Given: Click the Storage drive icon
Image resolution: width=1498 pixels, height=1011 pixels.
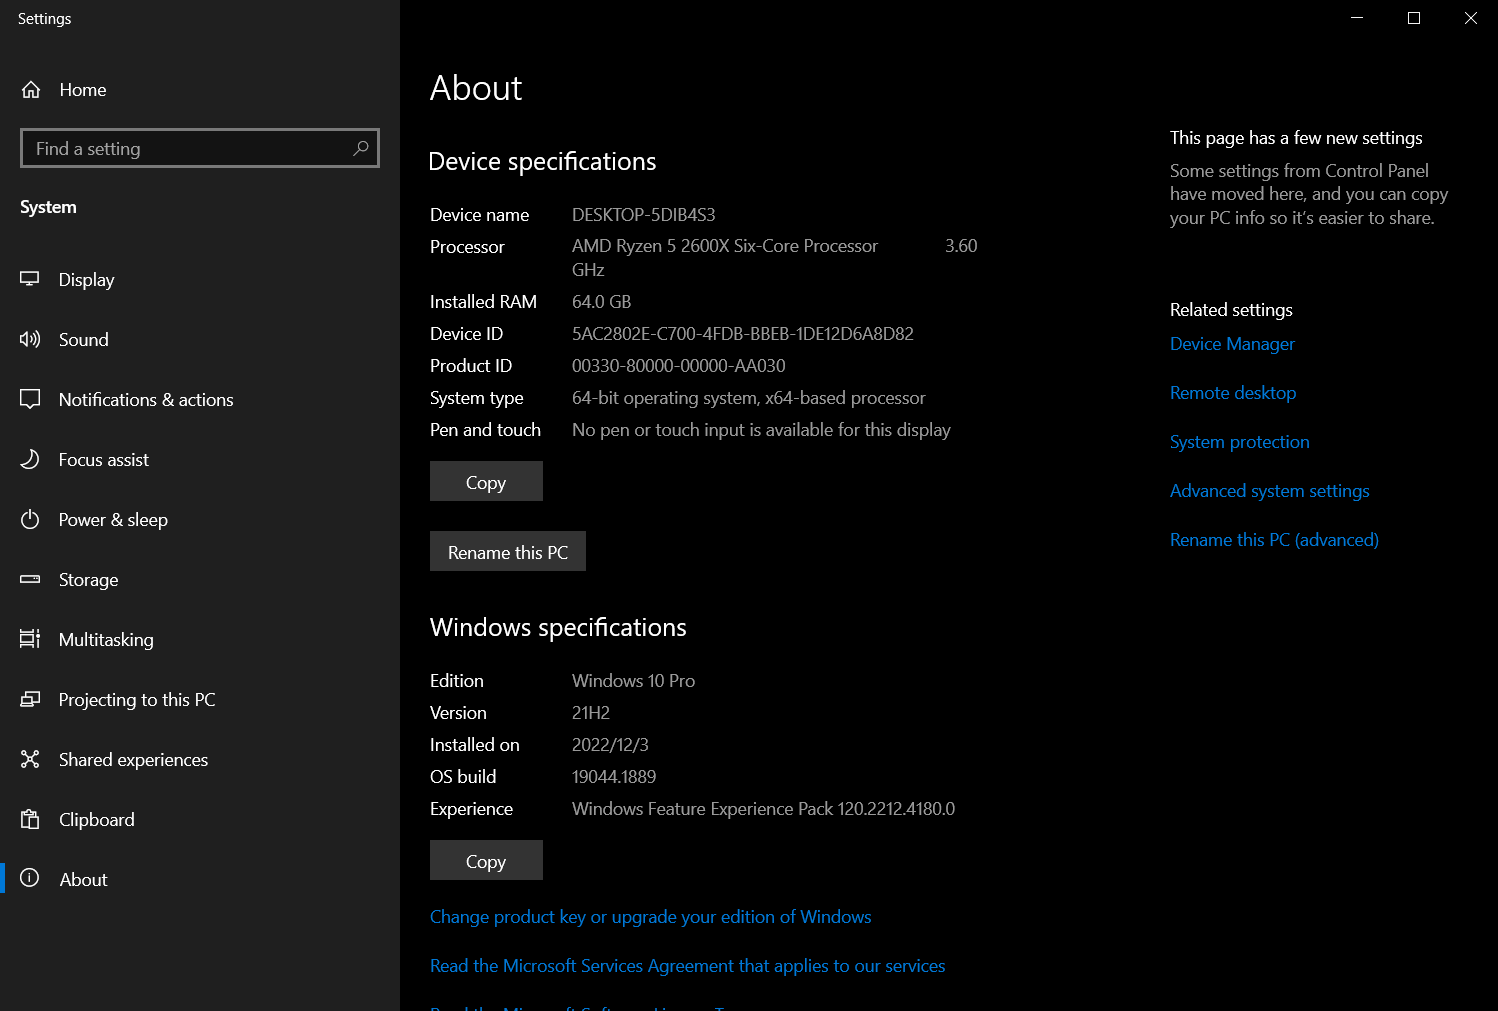Looking at the screenshot, I should coord(30,579).
